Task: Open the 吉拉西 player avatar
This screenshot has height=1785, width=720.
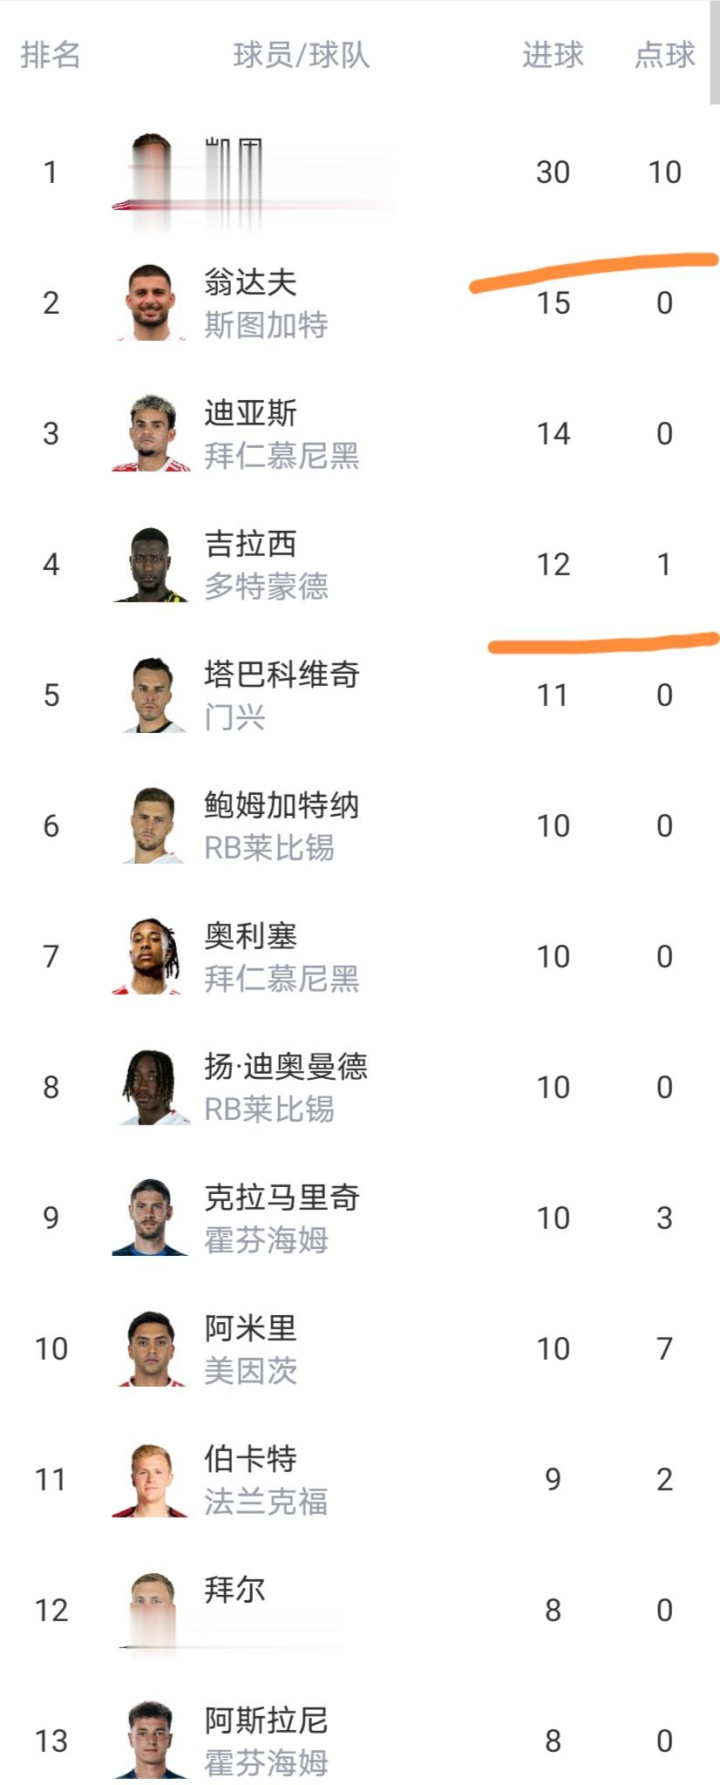Action: 151,565
